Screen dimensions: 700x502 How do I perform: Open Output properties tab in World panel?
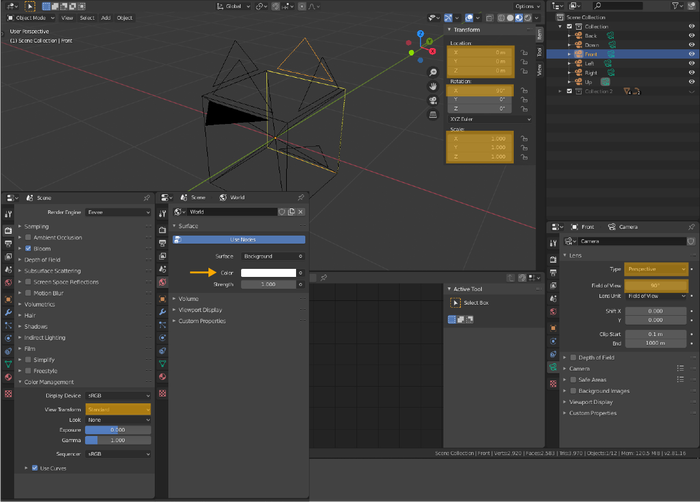pyautogui.click(x=162, y=243)
